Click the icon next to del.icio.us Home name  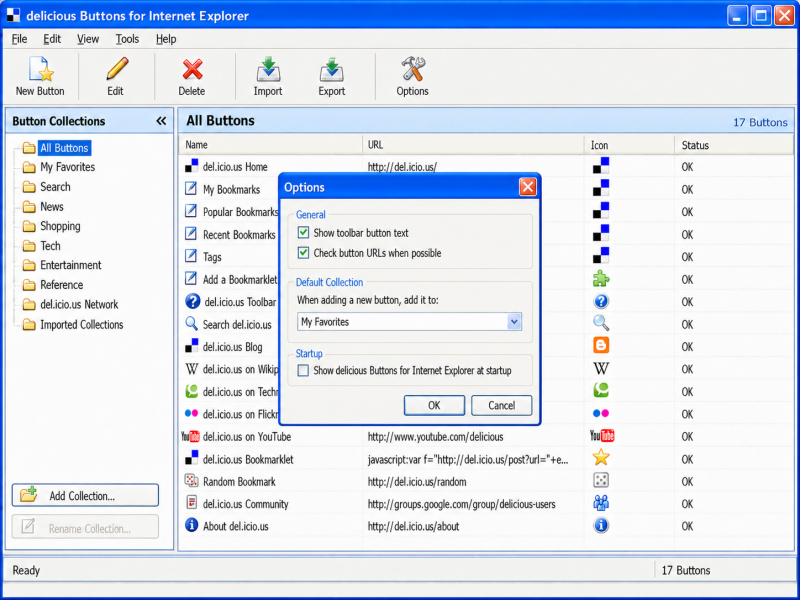191,165
